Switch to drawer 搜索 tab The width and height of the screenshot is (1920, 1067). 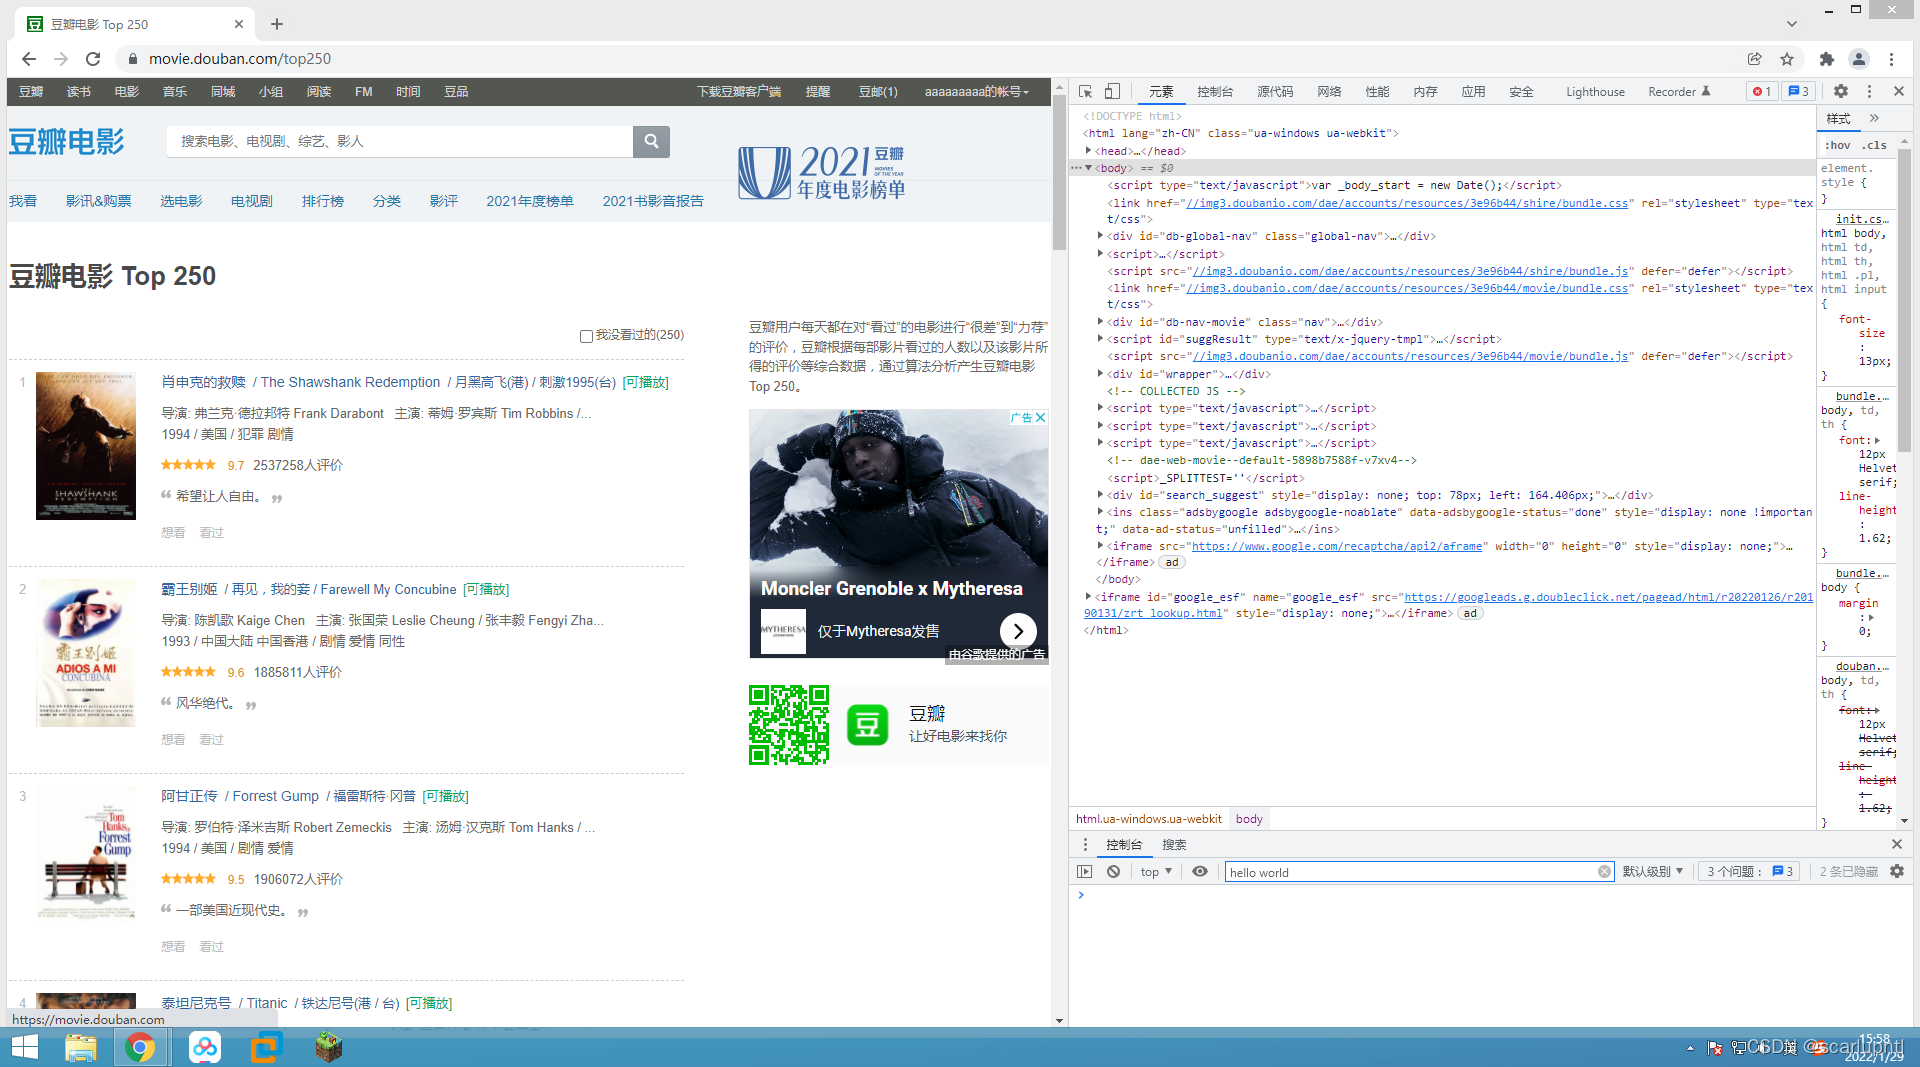click(x=1174, y=845)
